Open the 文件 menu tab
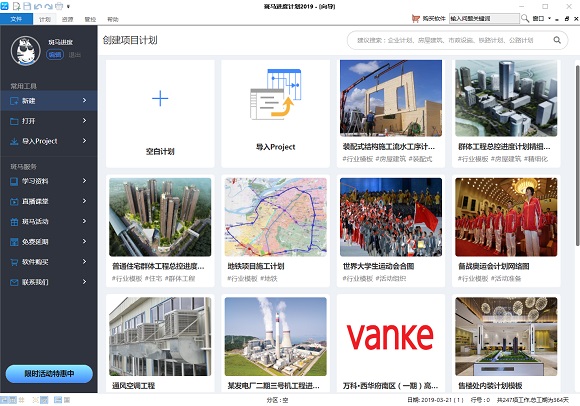580x406 pixels. coord(16,19)
